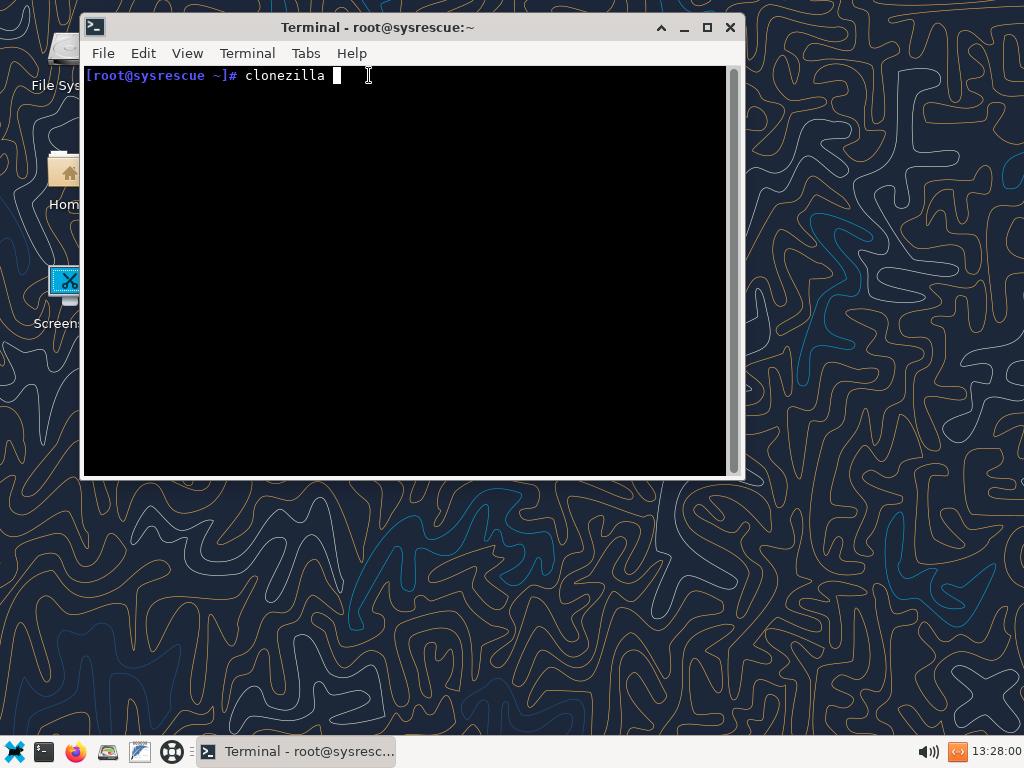This screenshot has height=768, width=1024.
Task: Click the terminal's vertical scrollbar
Action: click(x=734, y=270)
